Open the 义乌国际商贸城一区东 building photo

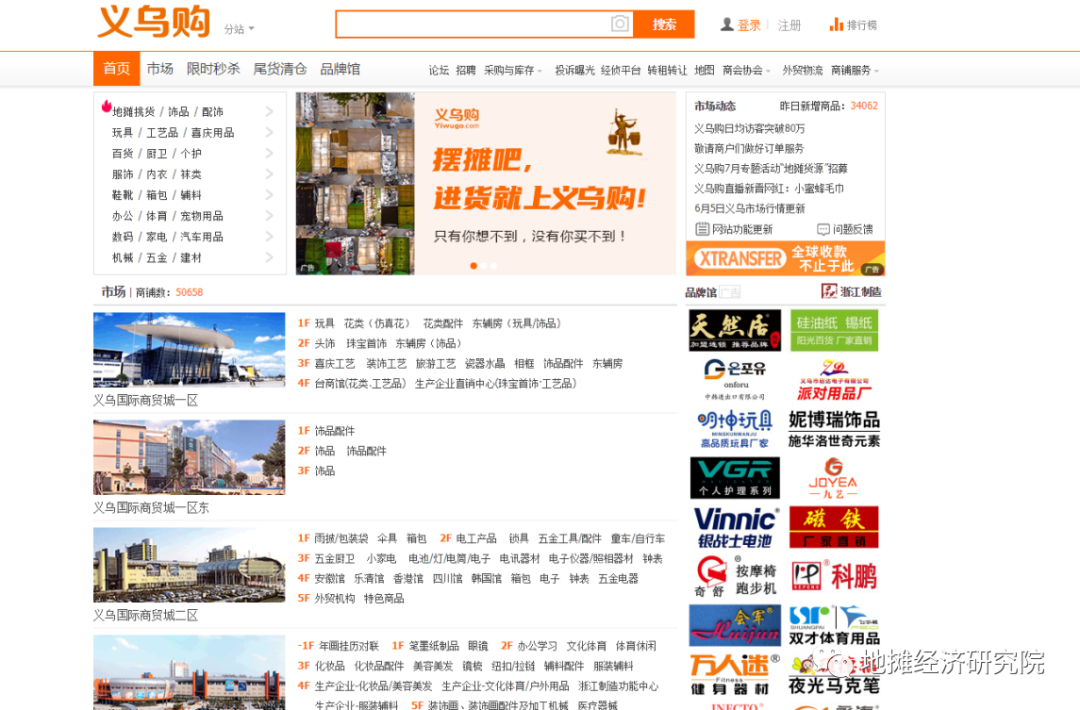tap(189, 457)
